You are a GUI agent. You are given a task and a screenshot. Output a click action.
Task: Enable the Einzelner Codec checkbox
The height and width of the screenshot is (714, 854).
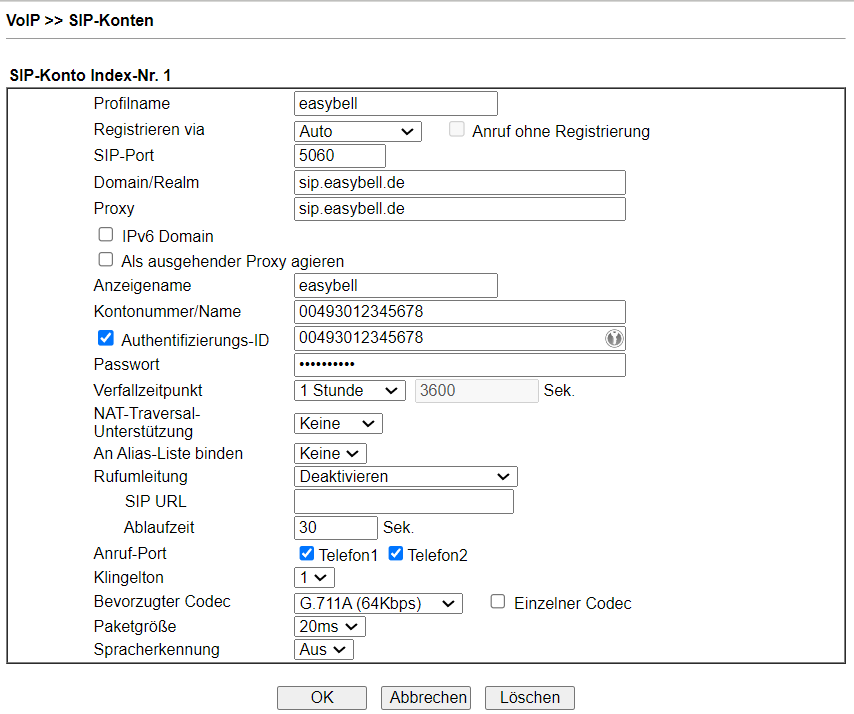coord(498,602)
